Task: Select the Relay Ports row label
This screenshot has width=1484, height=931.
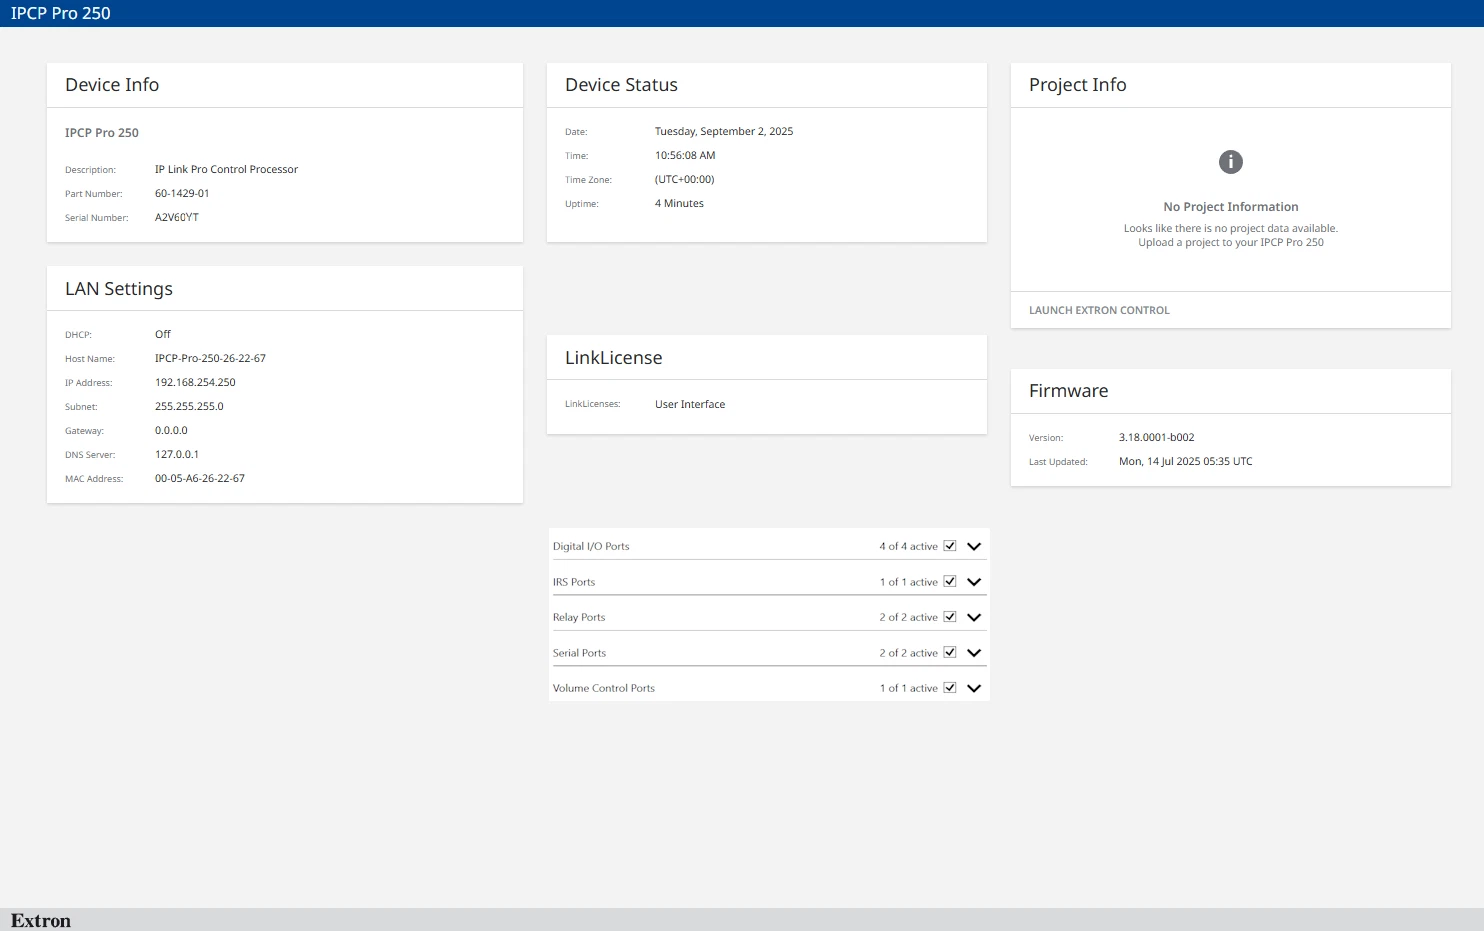Action: (579, 618)
